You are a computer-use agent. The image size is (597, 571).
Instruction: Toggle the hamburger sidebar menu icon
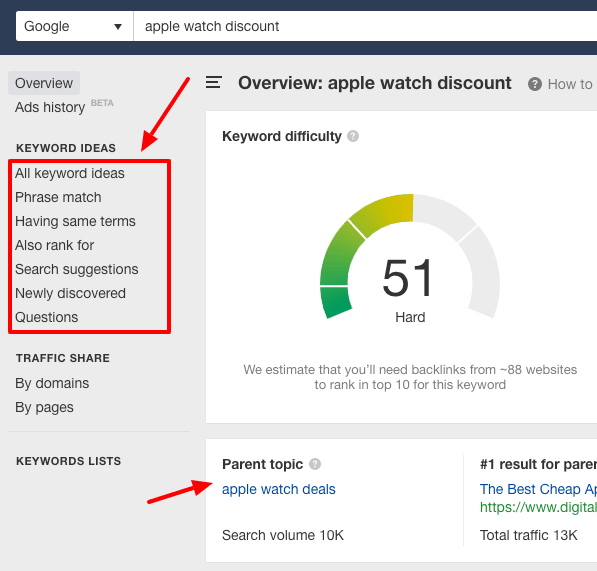[214, 82]
